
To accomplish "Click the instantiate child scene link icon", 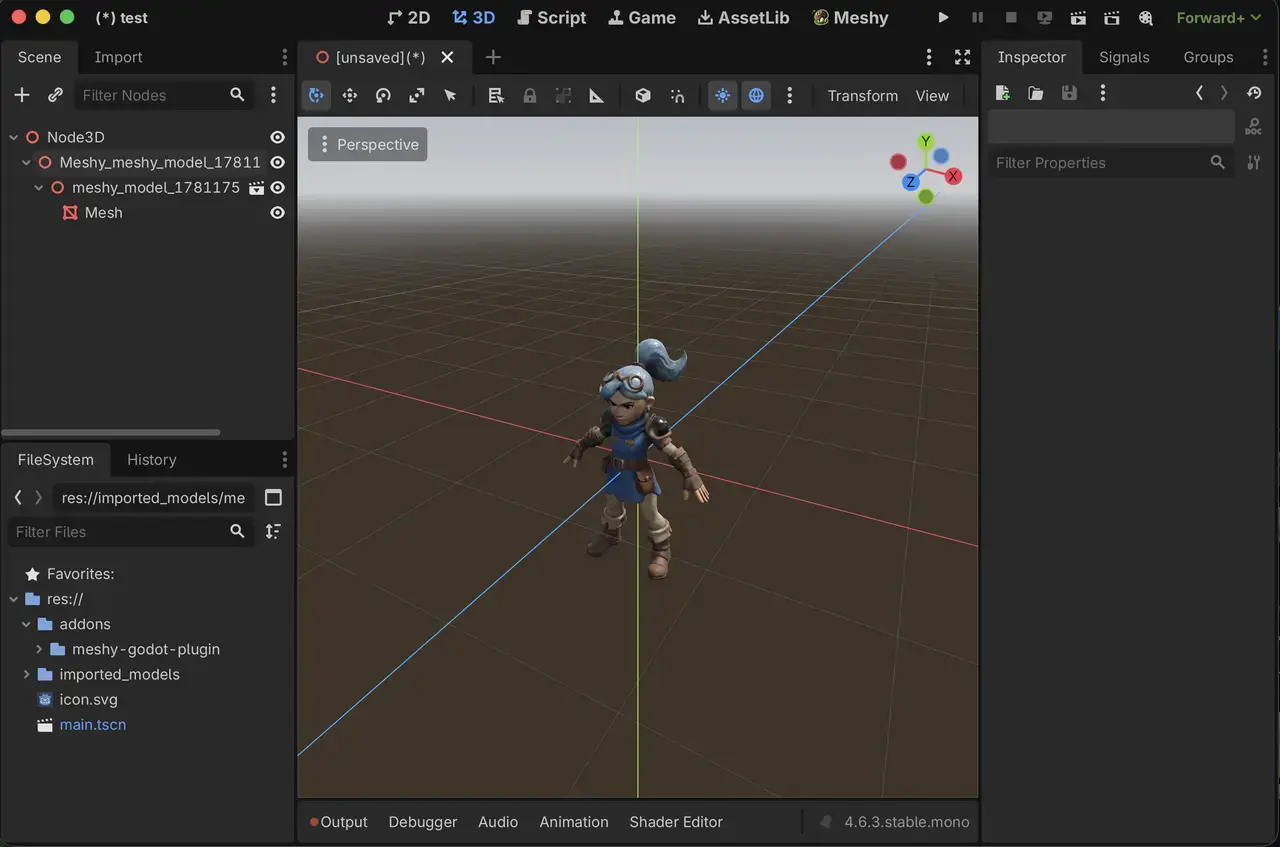I will pos(56,95).
